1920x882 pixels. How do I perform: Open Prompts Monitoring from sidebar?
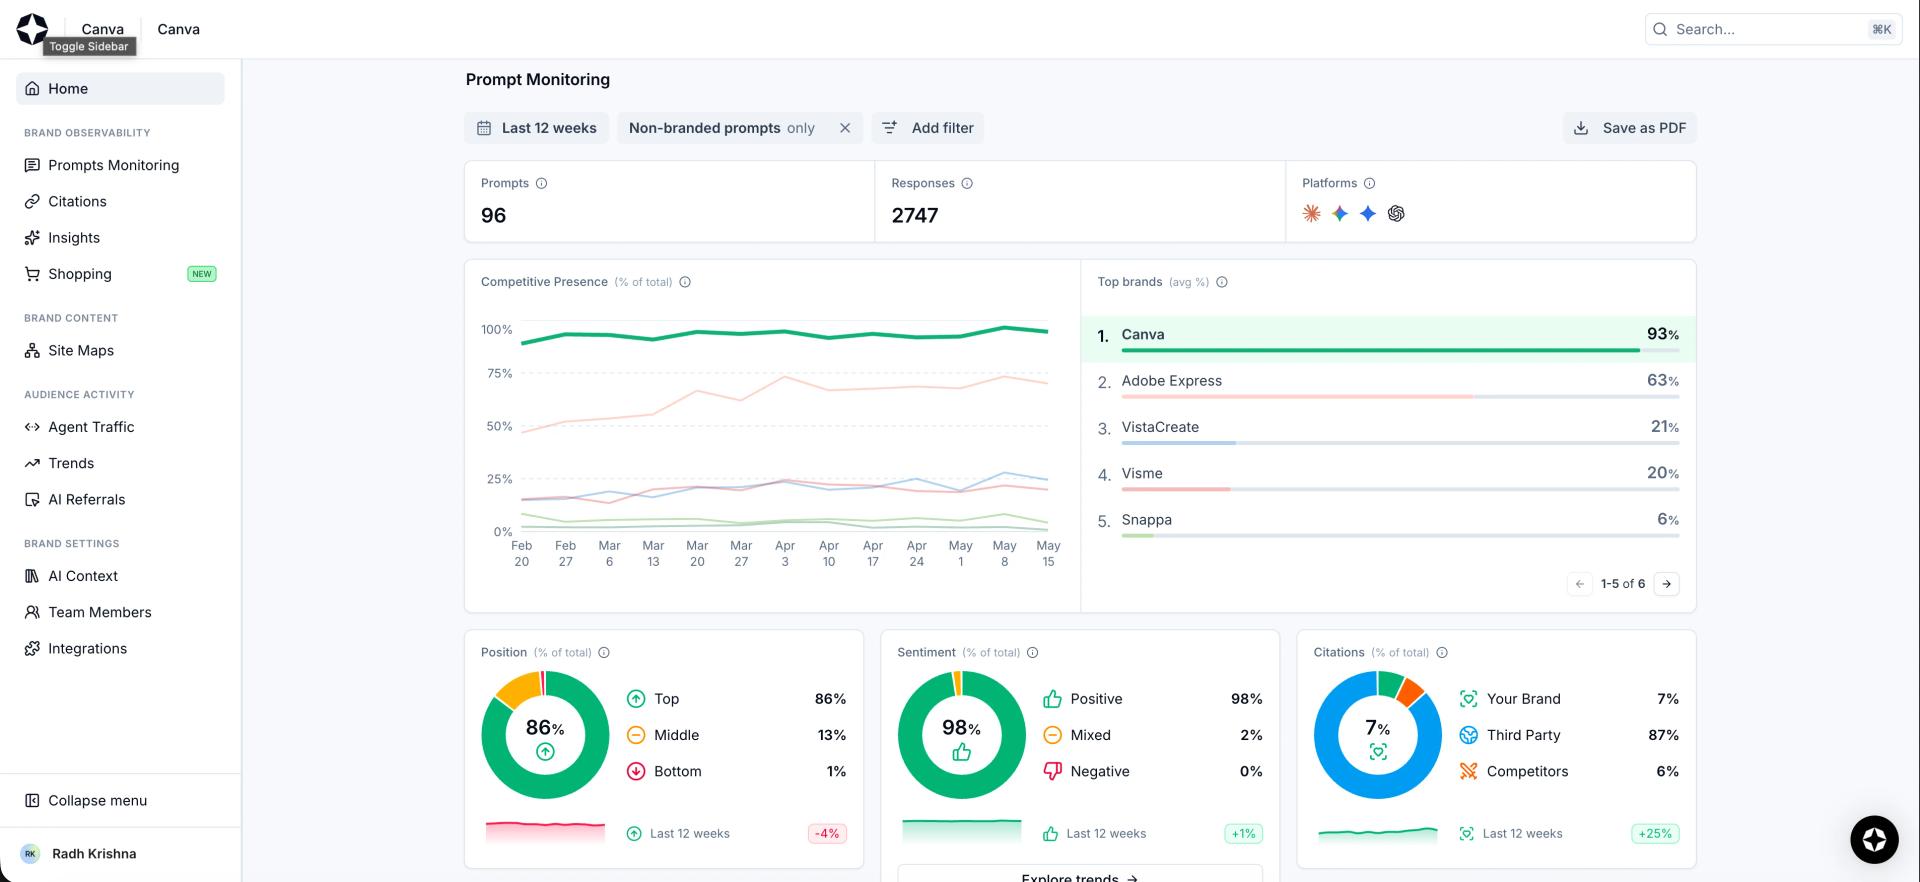click(120, 165)
